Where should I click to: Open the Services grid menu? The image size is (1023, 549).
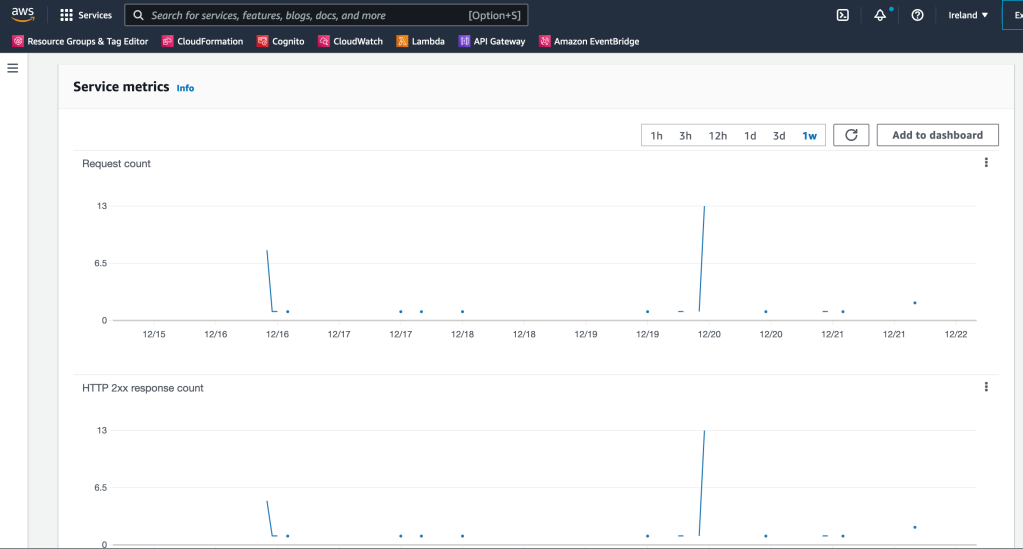pos(86,15)
